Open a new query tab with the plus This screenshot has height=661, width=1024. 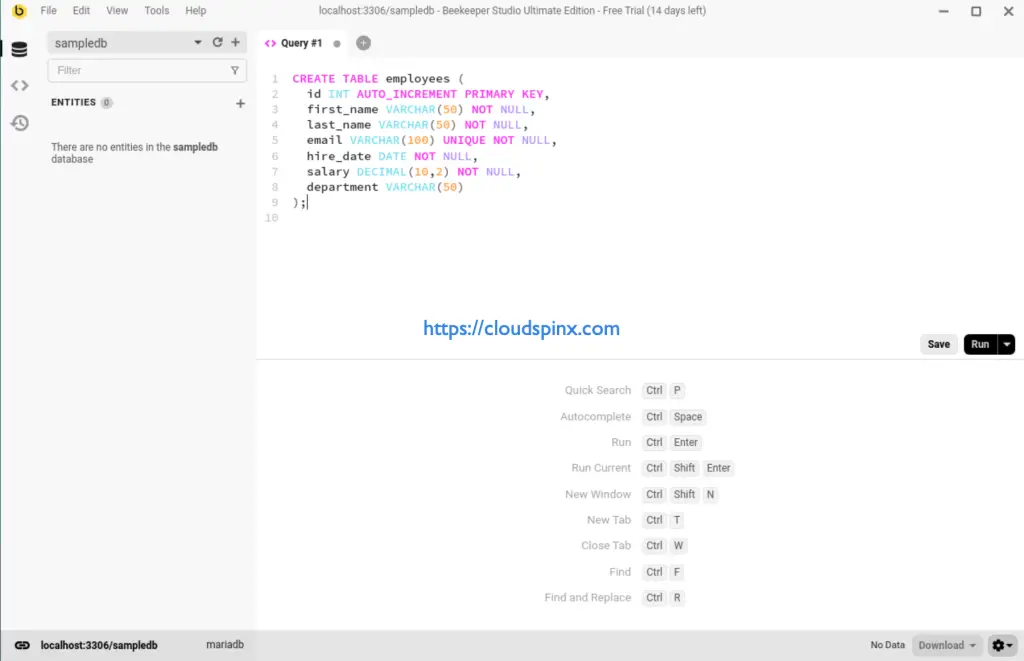pyautogui.click(x=363, y=42)
